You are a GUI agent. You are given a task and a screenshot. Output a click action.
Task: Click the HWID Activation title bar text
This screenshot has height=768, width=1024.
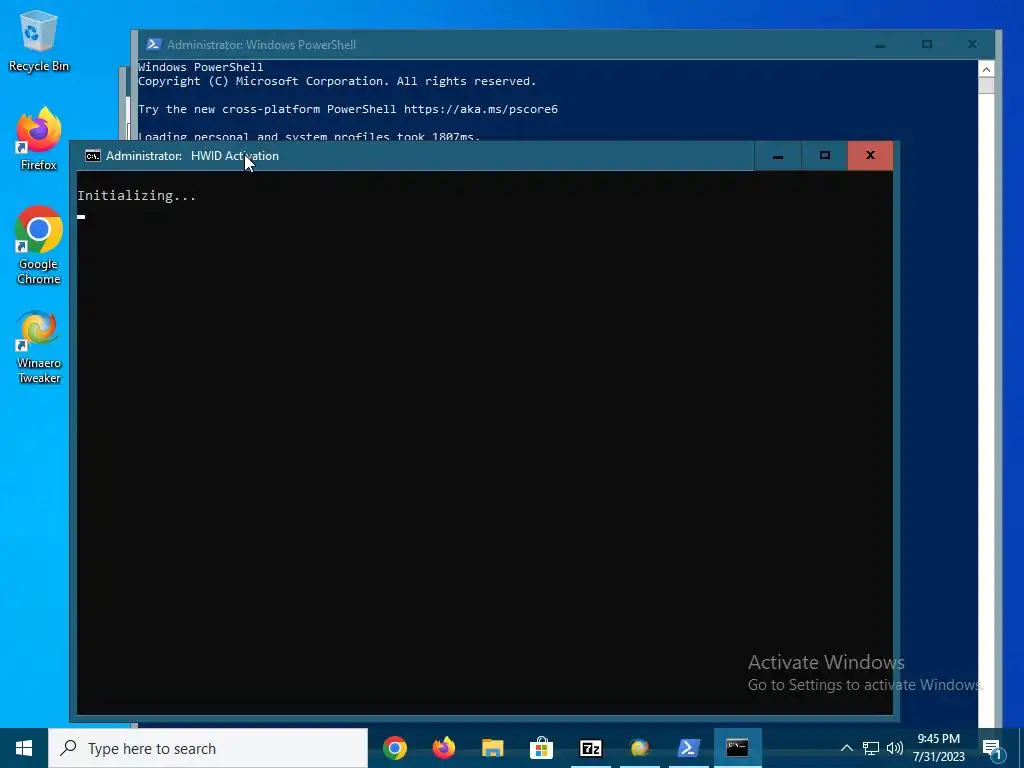pyautogui.click(x=192, y=156)
